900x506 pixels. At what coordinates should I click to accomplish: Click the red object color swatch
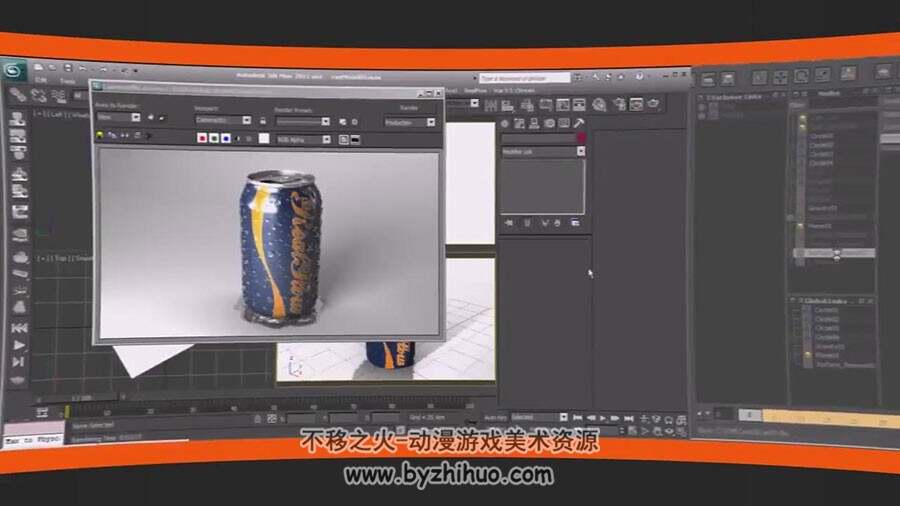click(x=581, y=137)
